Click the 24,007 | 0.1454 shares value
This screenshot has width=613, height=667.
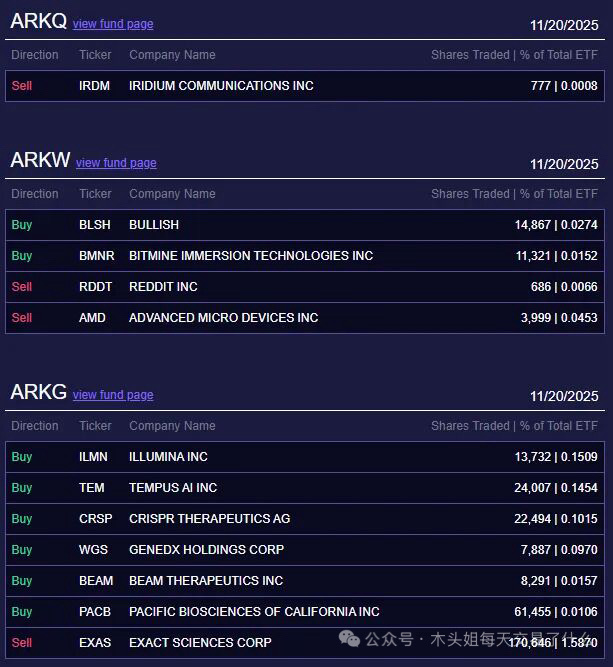(556, 488)
